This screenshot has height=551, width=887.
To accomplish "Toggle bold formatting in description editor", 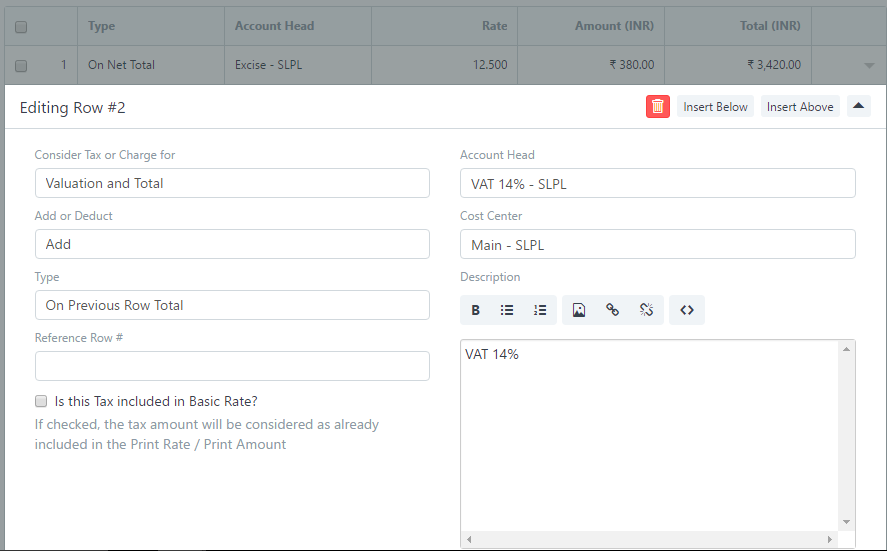I will pyautogui.click(x=476, y=310).
